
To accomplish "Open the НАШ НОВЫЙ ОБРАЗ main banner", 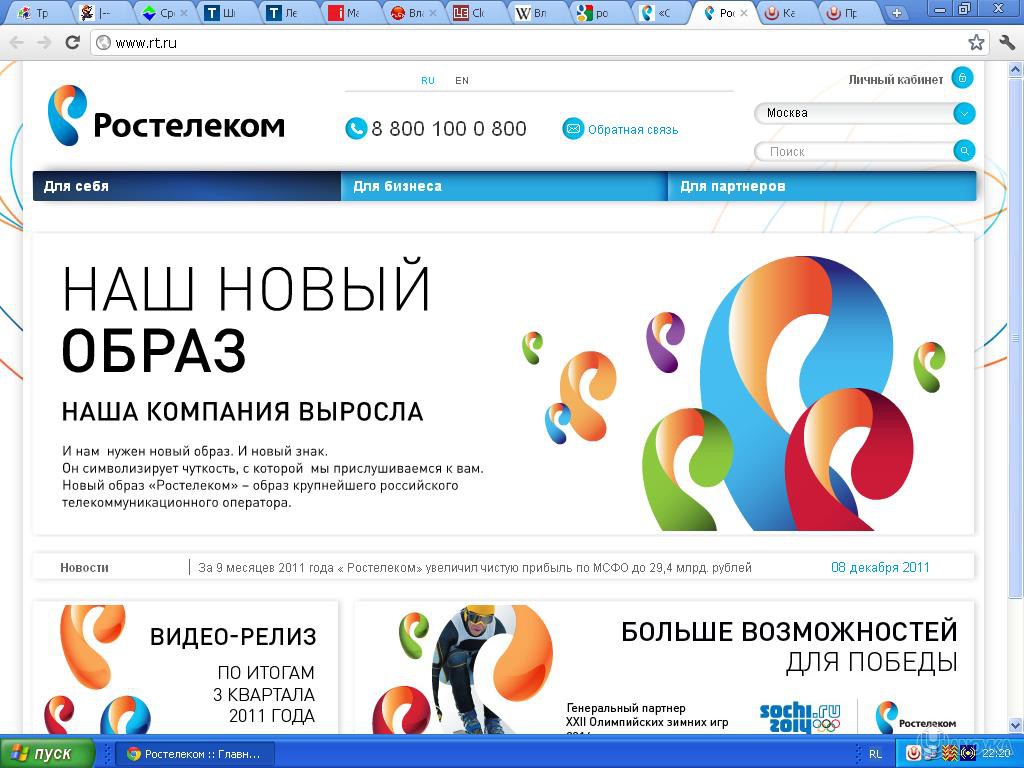I will [503, 384].
